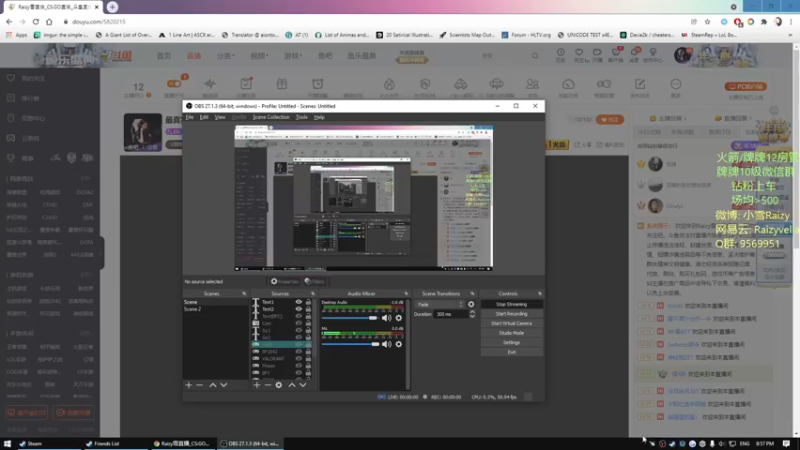This screenshot has width=800, height=450.
Task: Click Douyu search magnifier icon
Action: 535,56
